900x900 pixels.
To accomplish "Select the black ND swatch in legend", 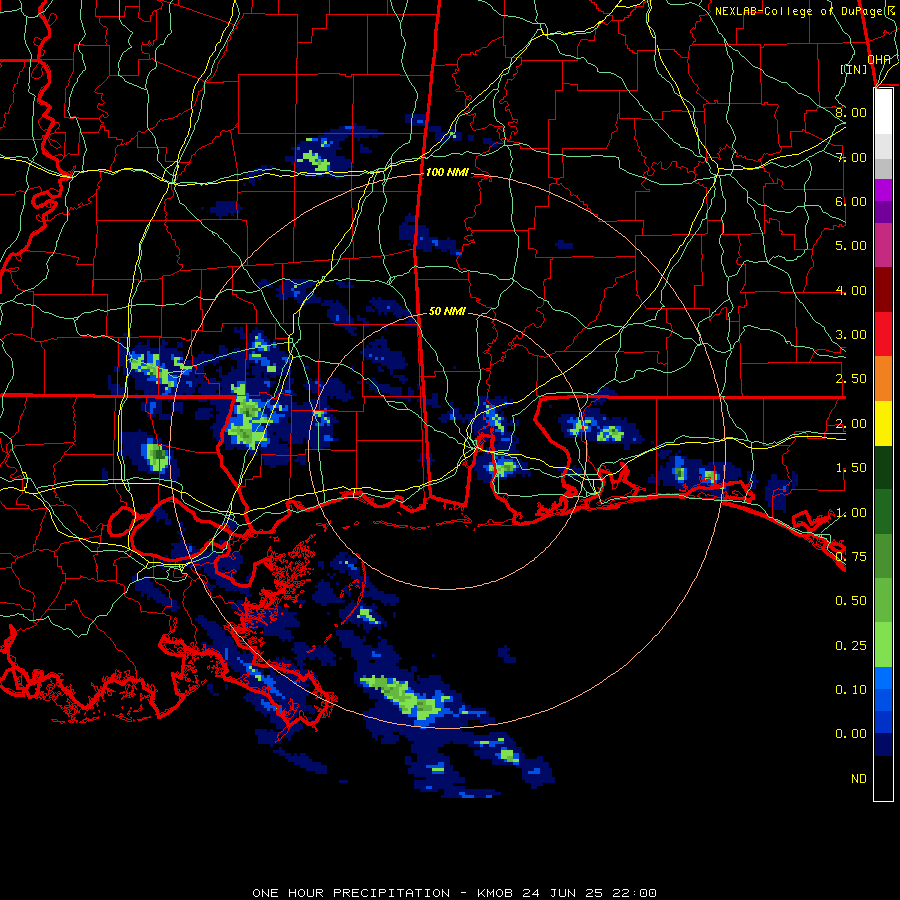I will tap(883, 778).
